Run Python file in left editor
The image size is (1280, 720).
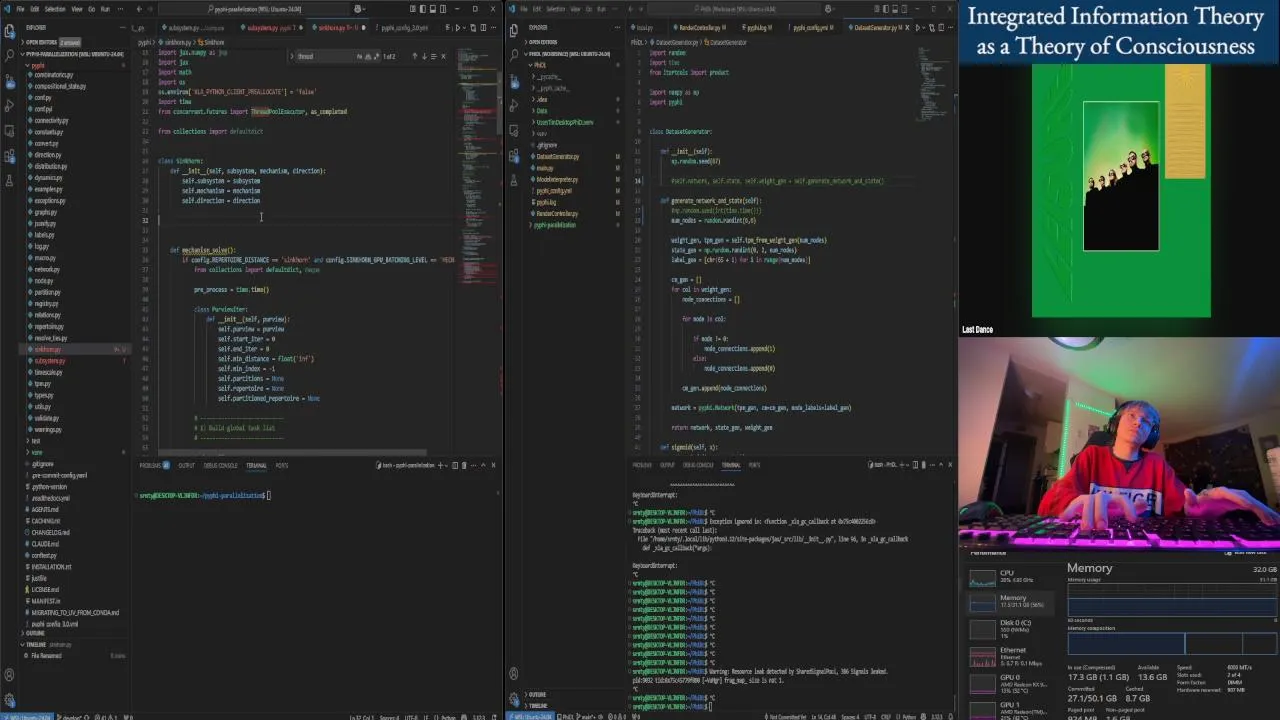coord(459,28)
